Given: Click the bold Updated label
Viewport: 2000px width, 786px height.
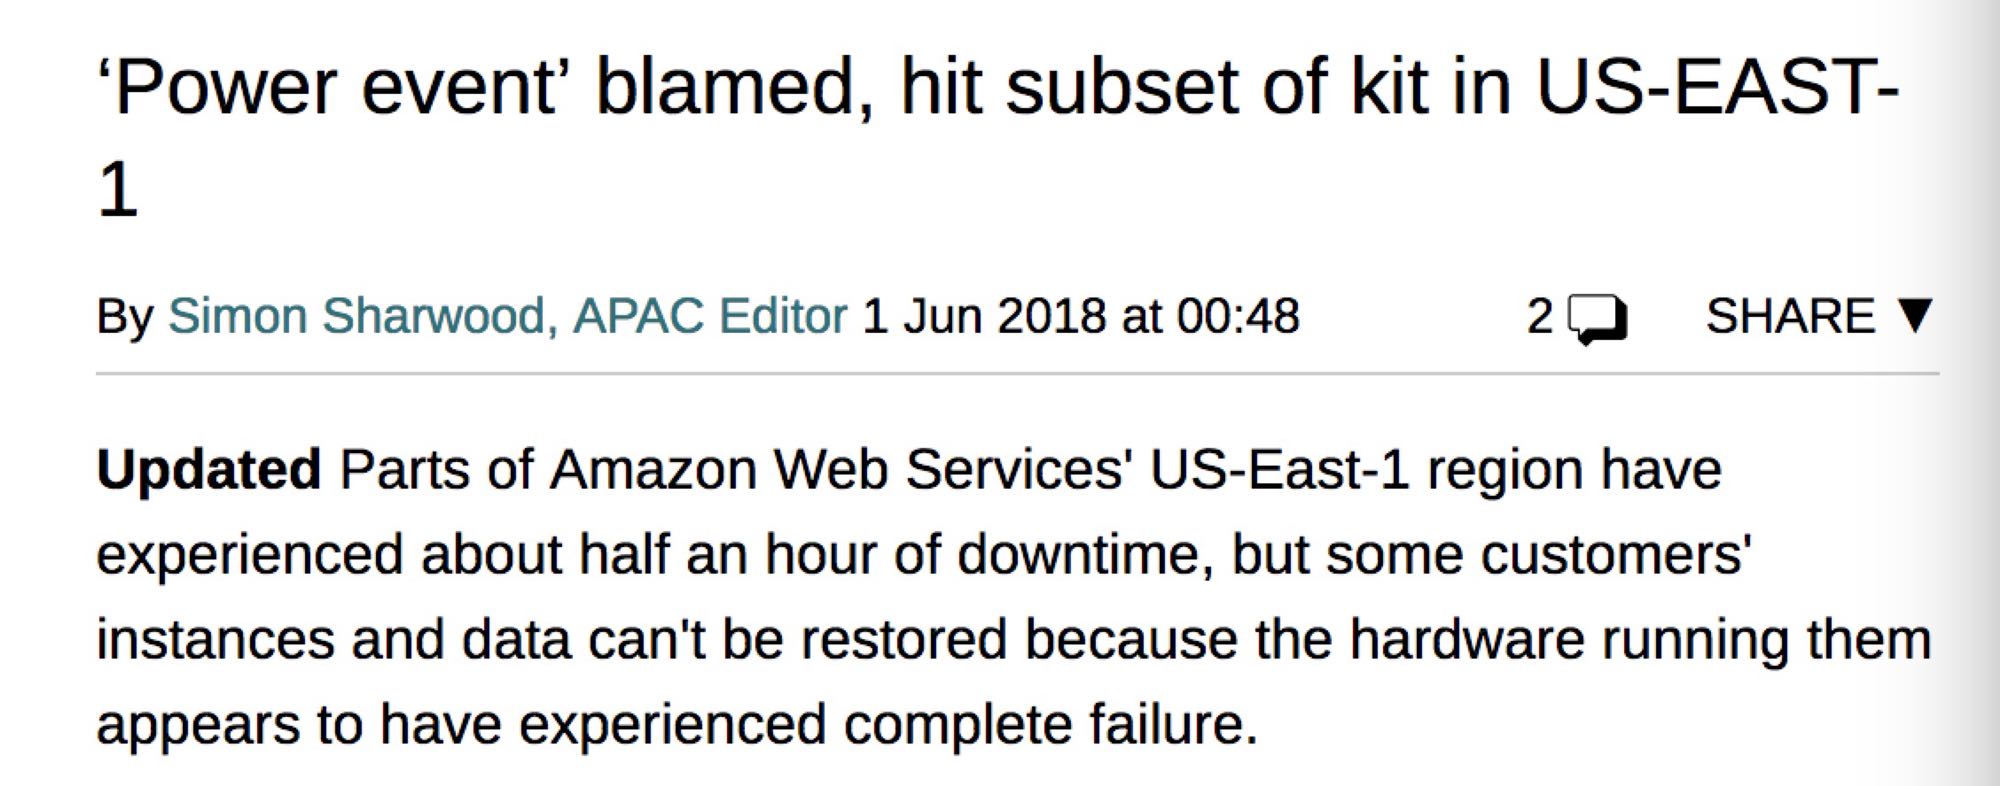Looking at the screenshot, I should [x=208, y=469].
